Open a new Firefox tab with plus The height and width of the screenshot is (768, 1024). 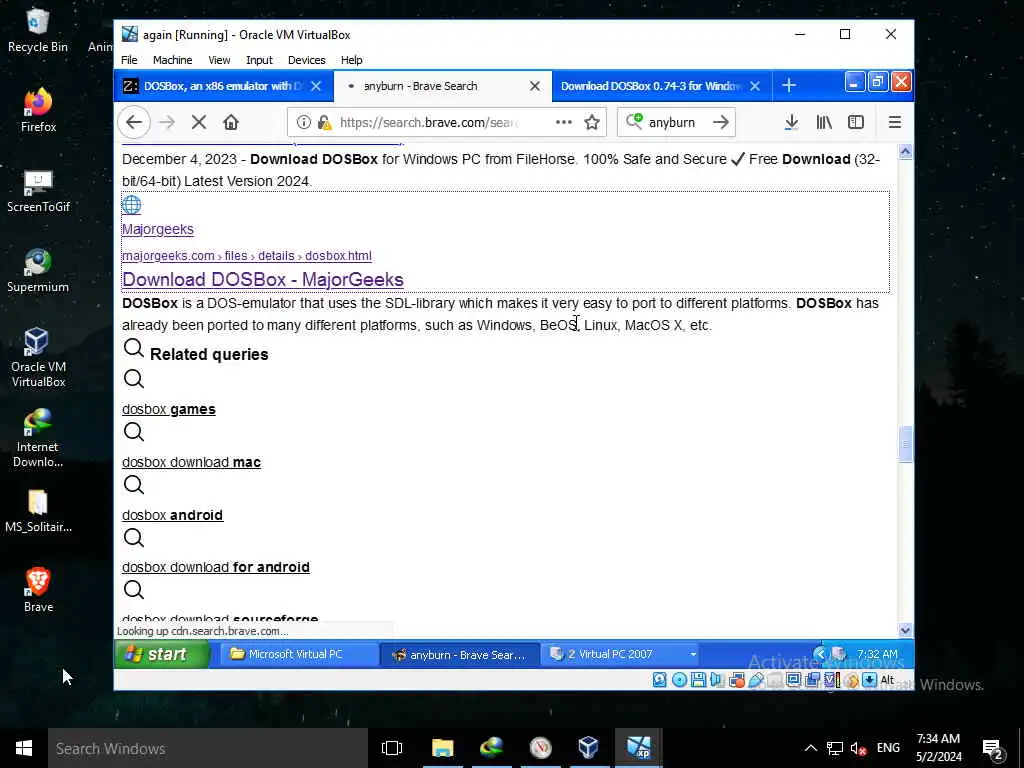coord(789,86)
